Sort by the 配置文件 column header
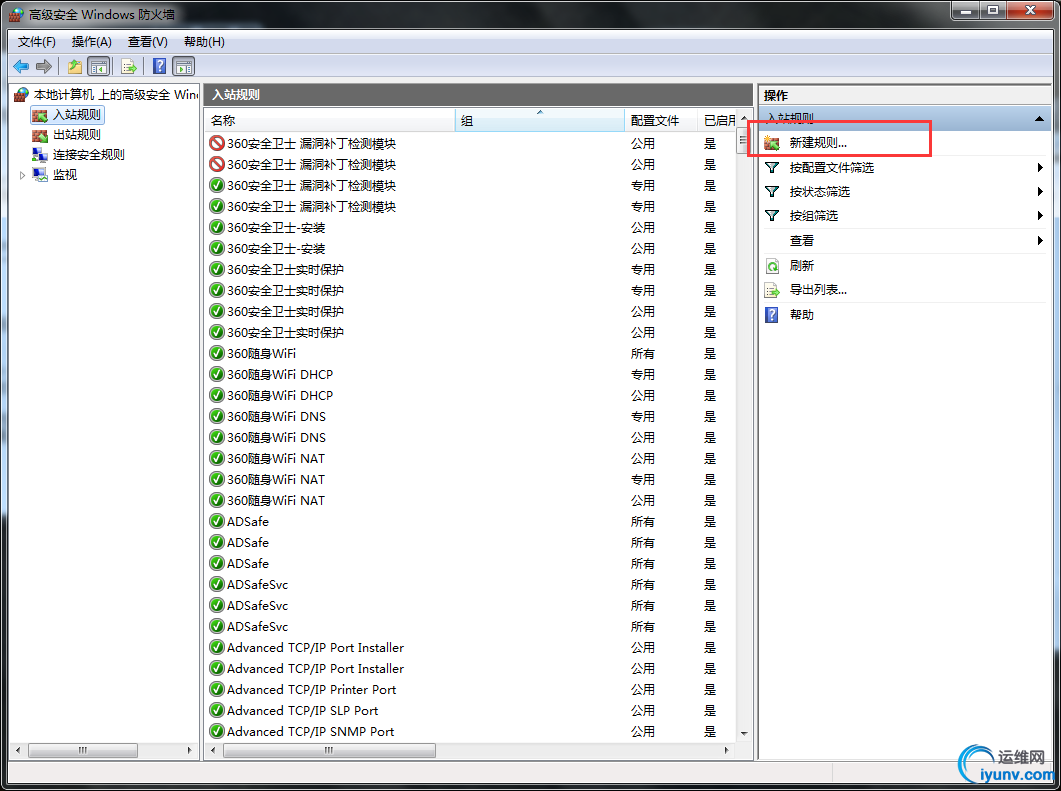The width and height of the screenshot is (1061, 791). pos(661,120)
